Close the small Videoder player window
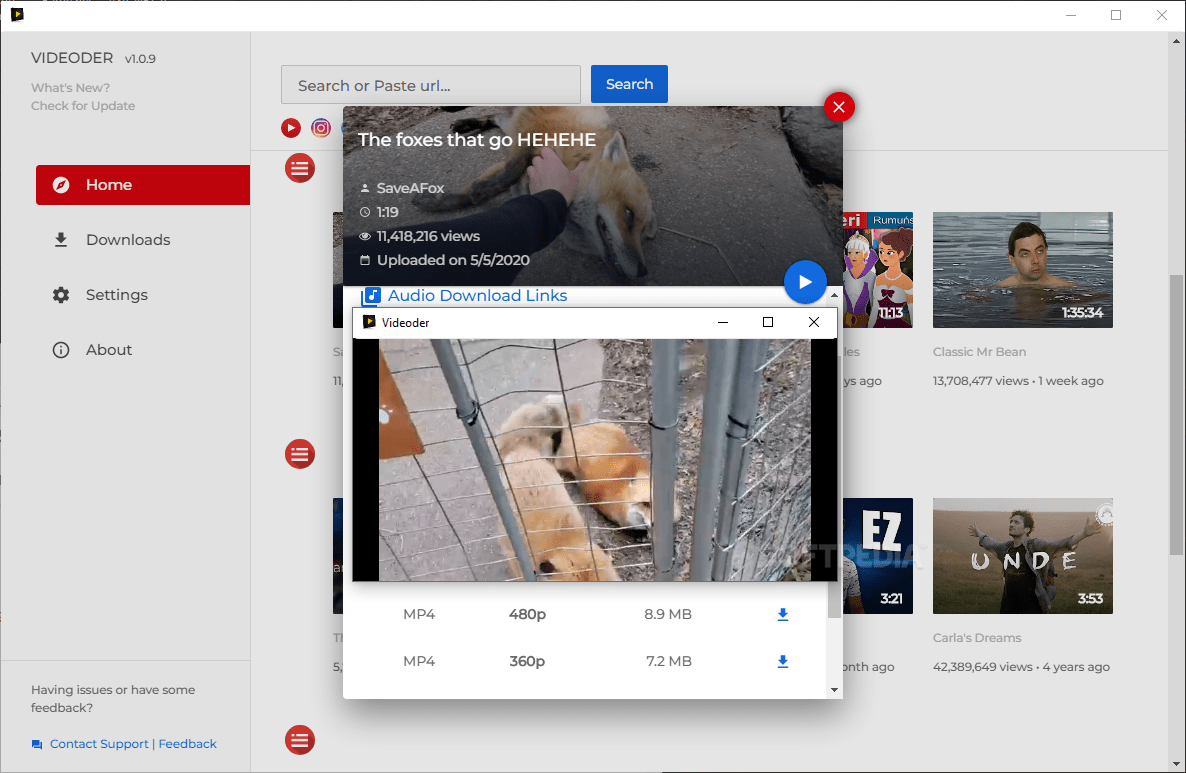Viewport: 1186px width, 773px height. 814,322
